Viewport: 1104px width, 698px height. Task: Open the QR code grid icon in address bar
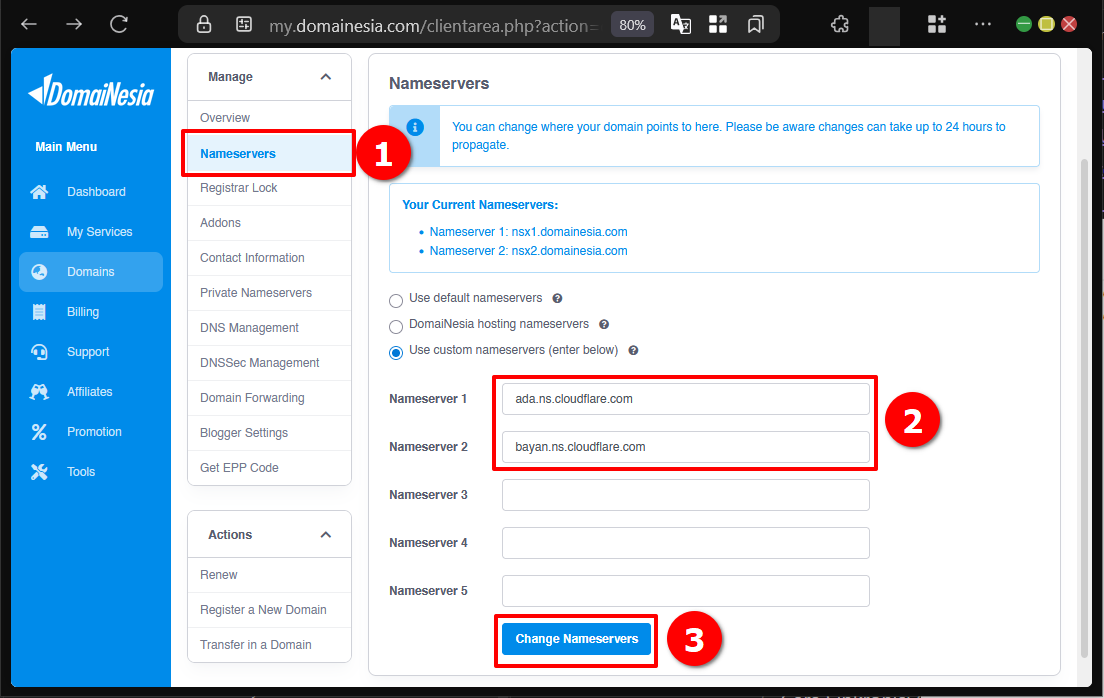pos(717,25)
